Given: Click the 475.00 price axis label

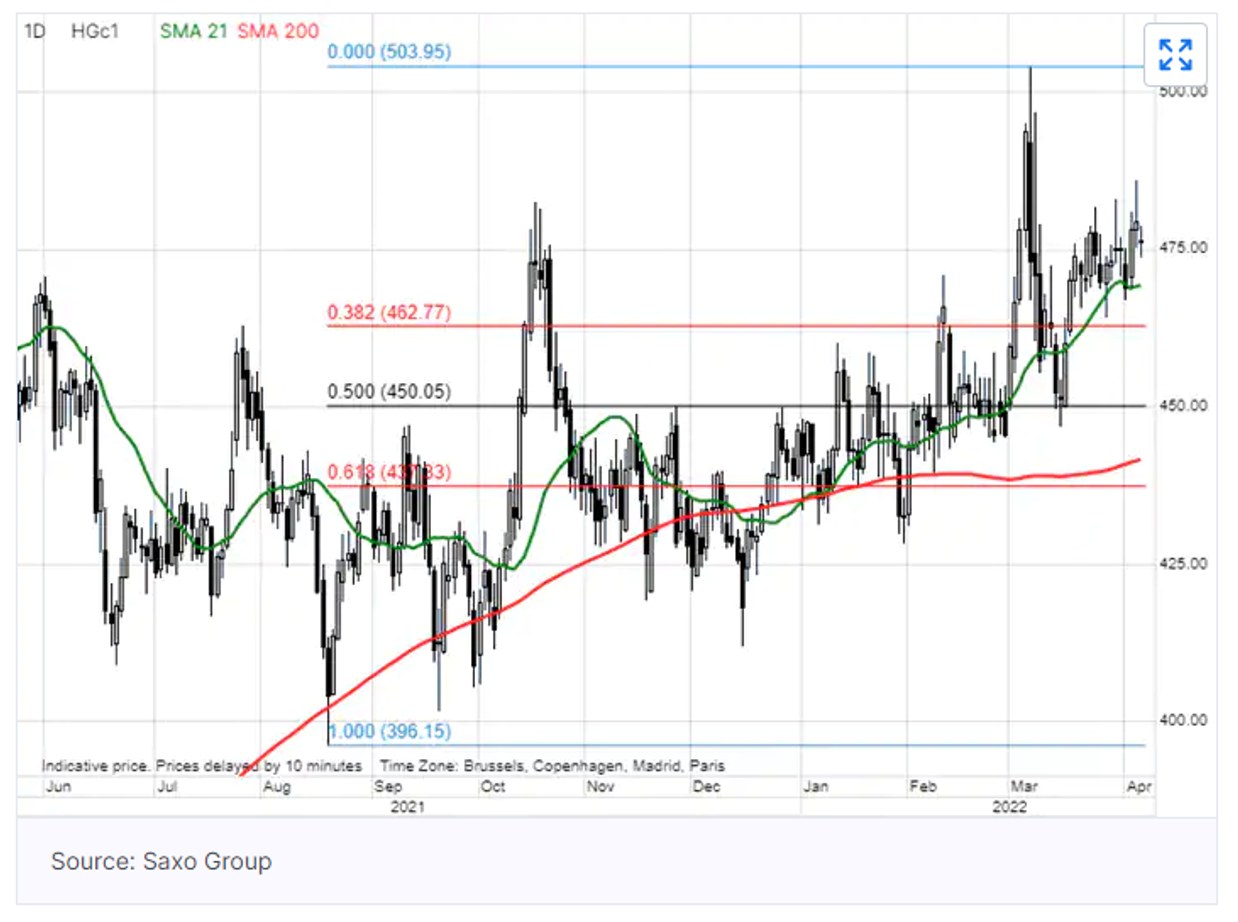Looking at the screenshot, I should (x=1184, y=248).
